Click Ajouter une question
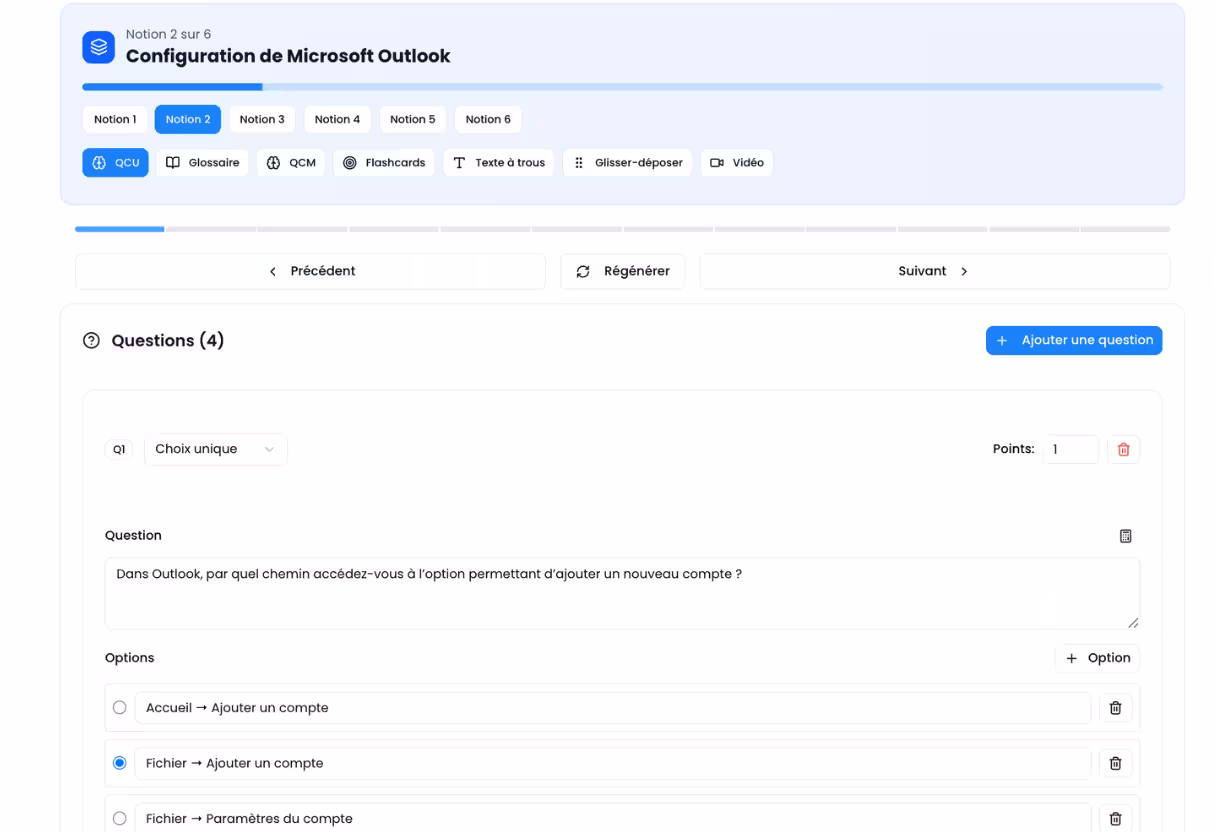 tap(1074, 341)
